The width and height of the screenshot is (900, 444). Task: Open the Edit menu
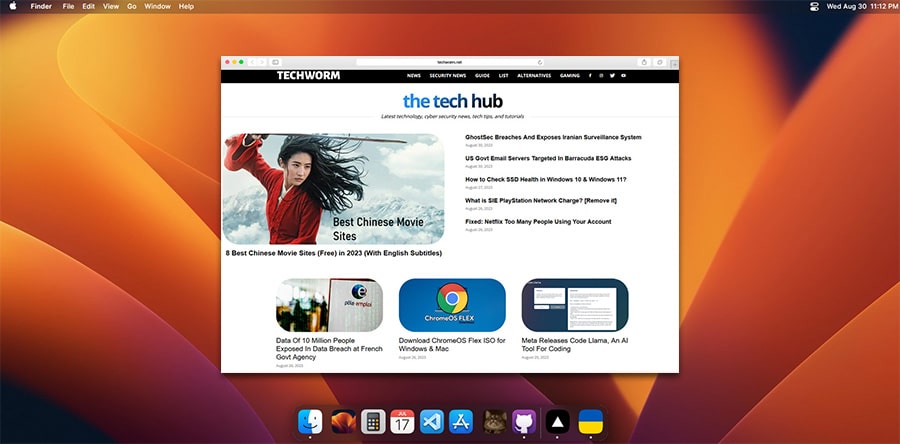88,6
